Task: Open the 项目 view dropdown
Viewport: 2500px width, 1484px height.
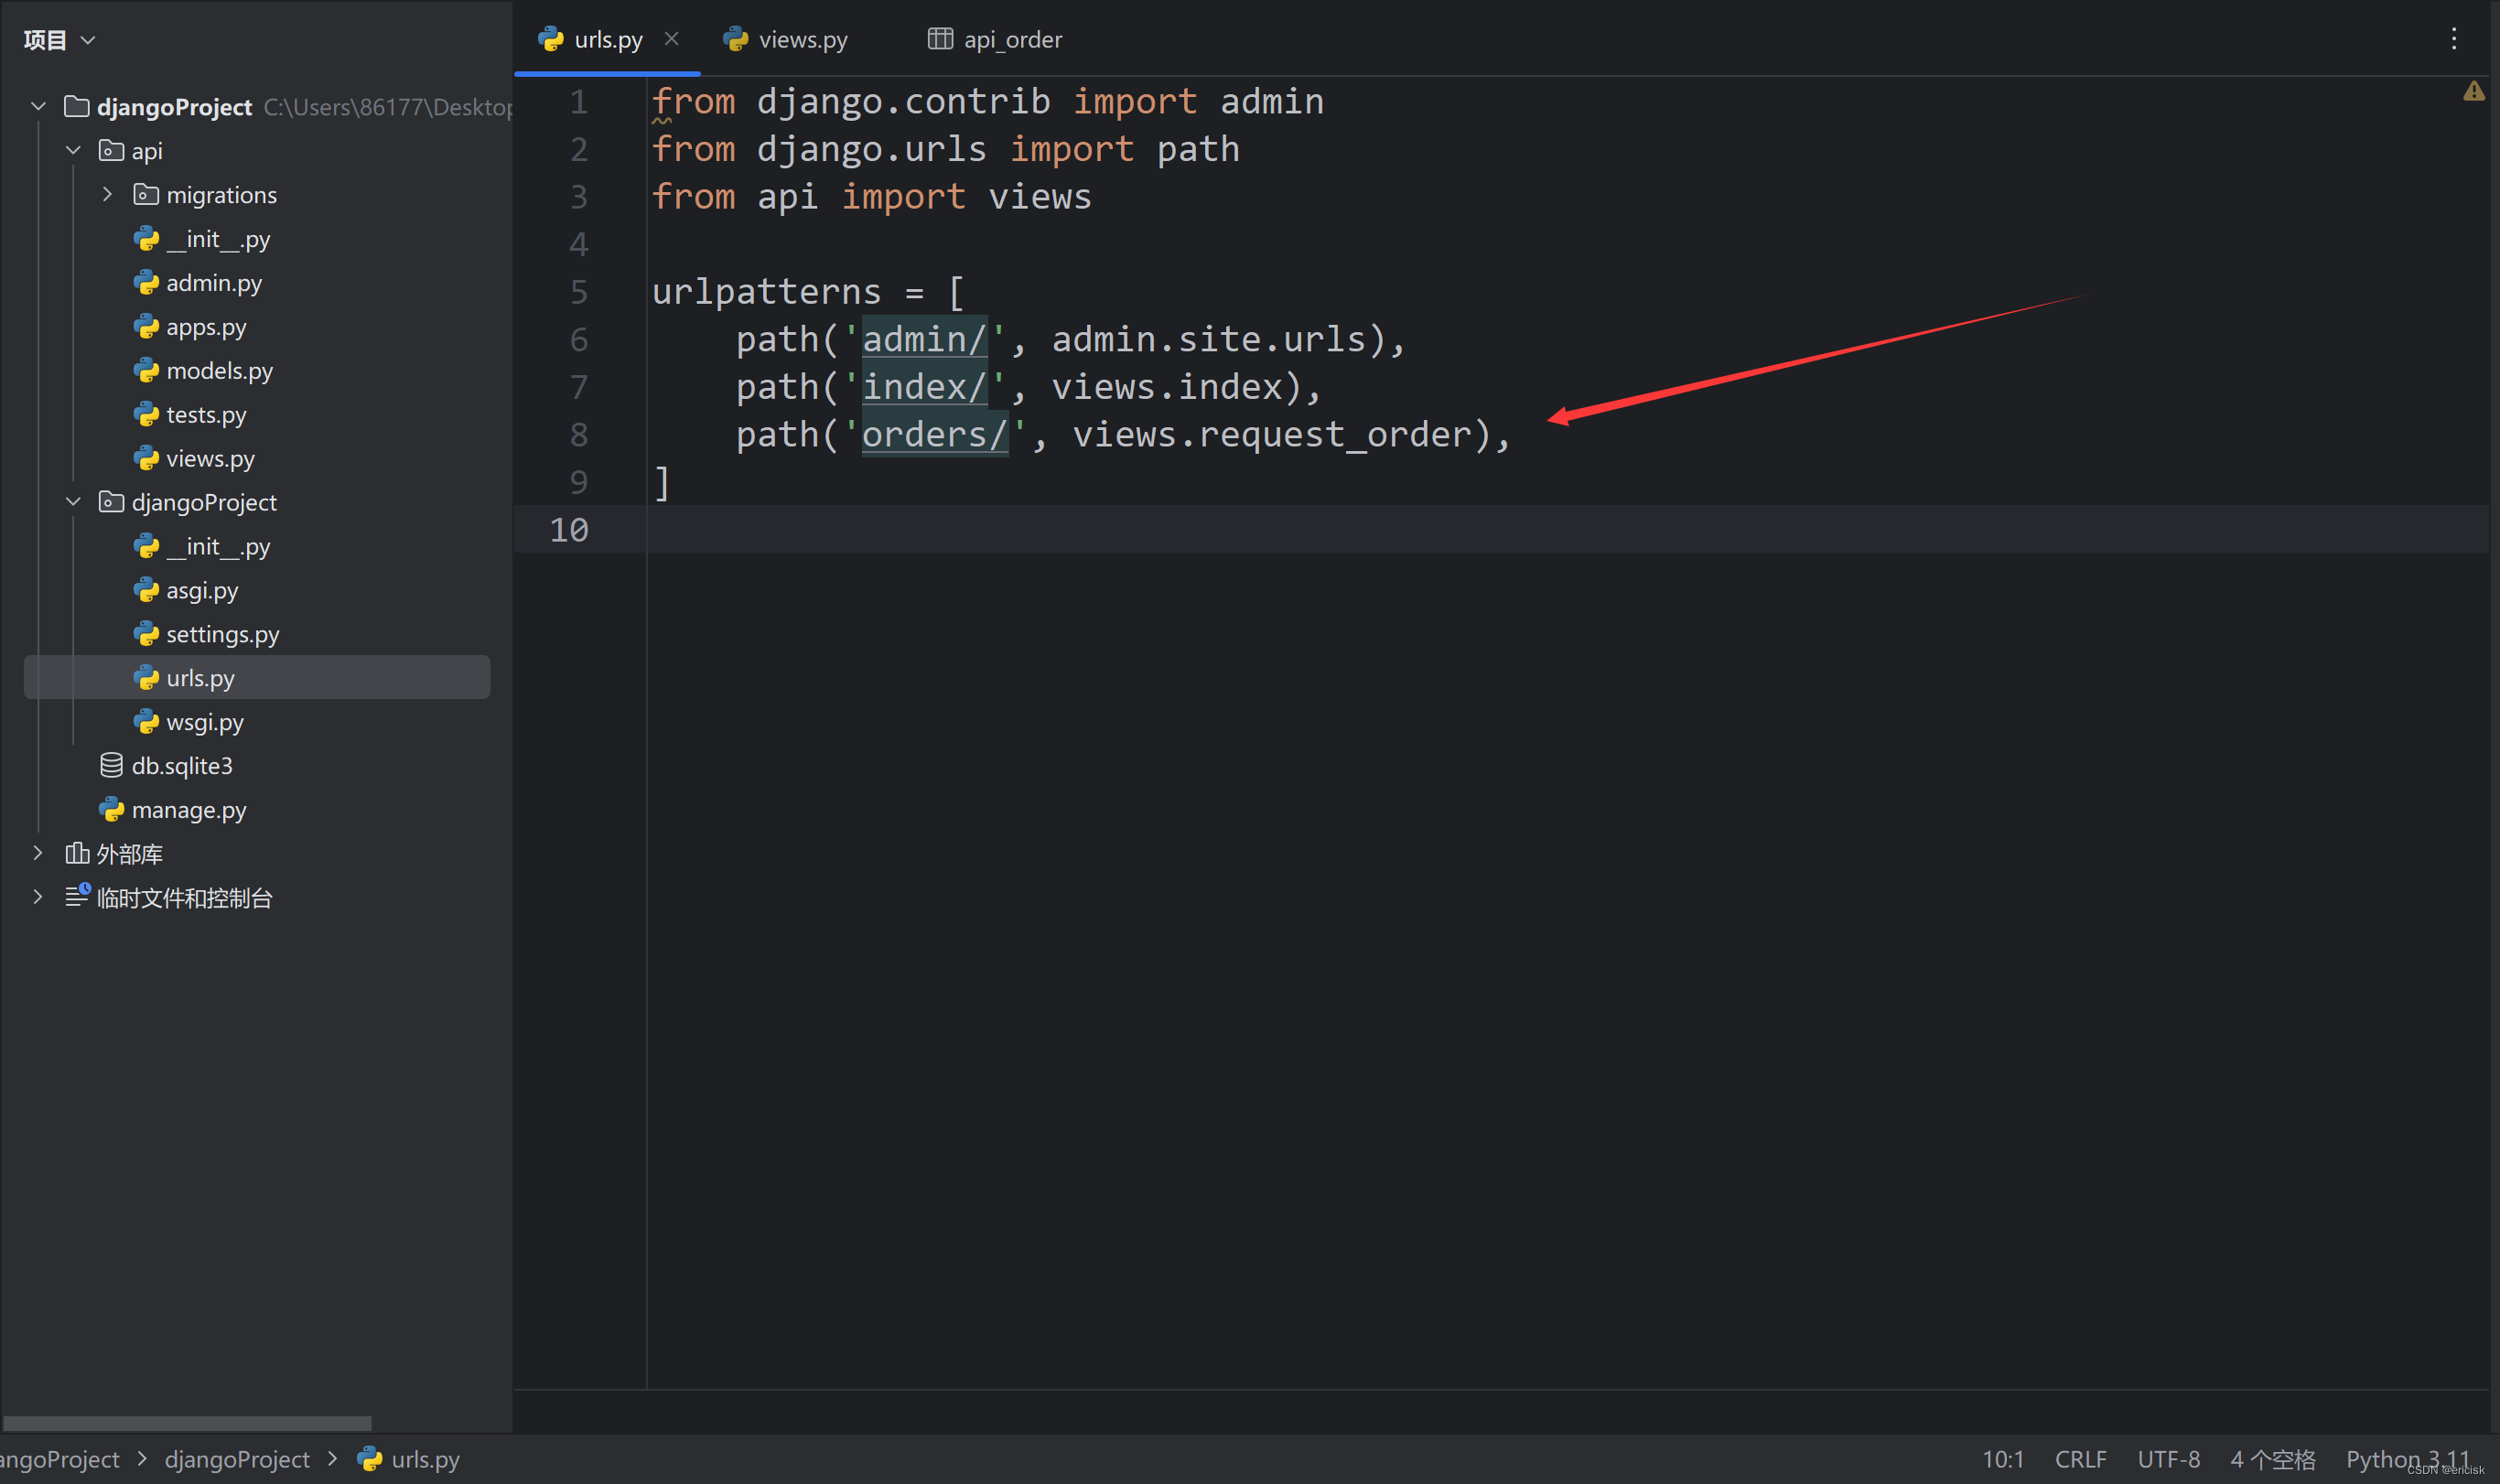Action: point(60,40)
